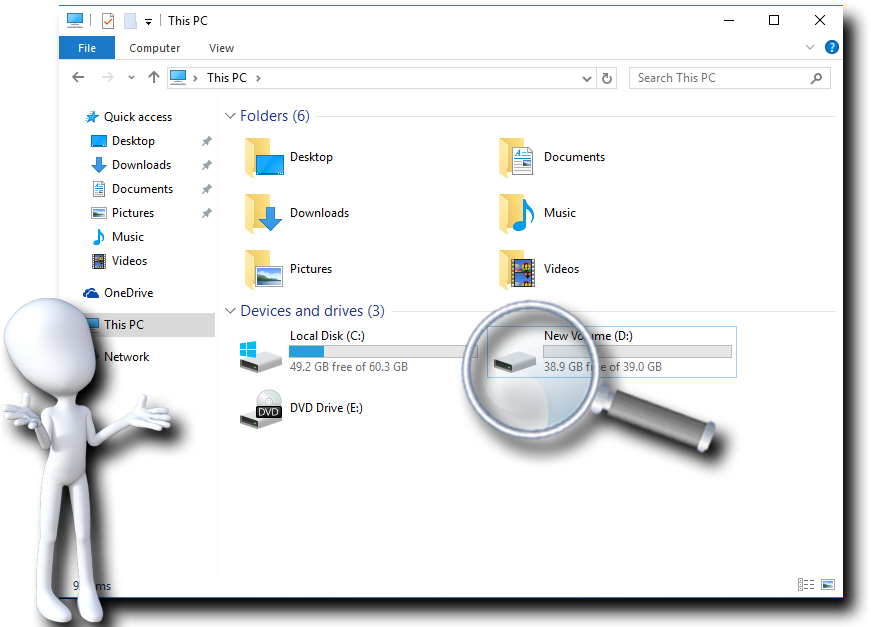The height and width of the screenshot is (627, 871).
Task: Collapse the Devices and drives group
Action: click(x=230, y=311)
